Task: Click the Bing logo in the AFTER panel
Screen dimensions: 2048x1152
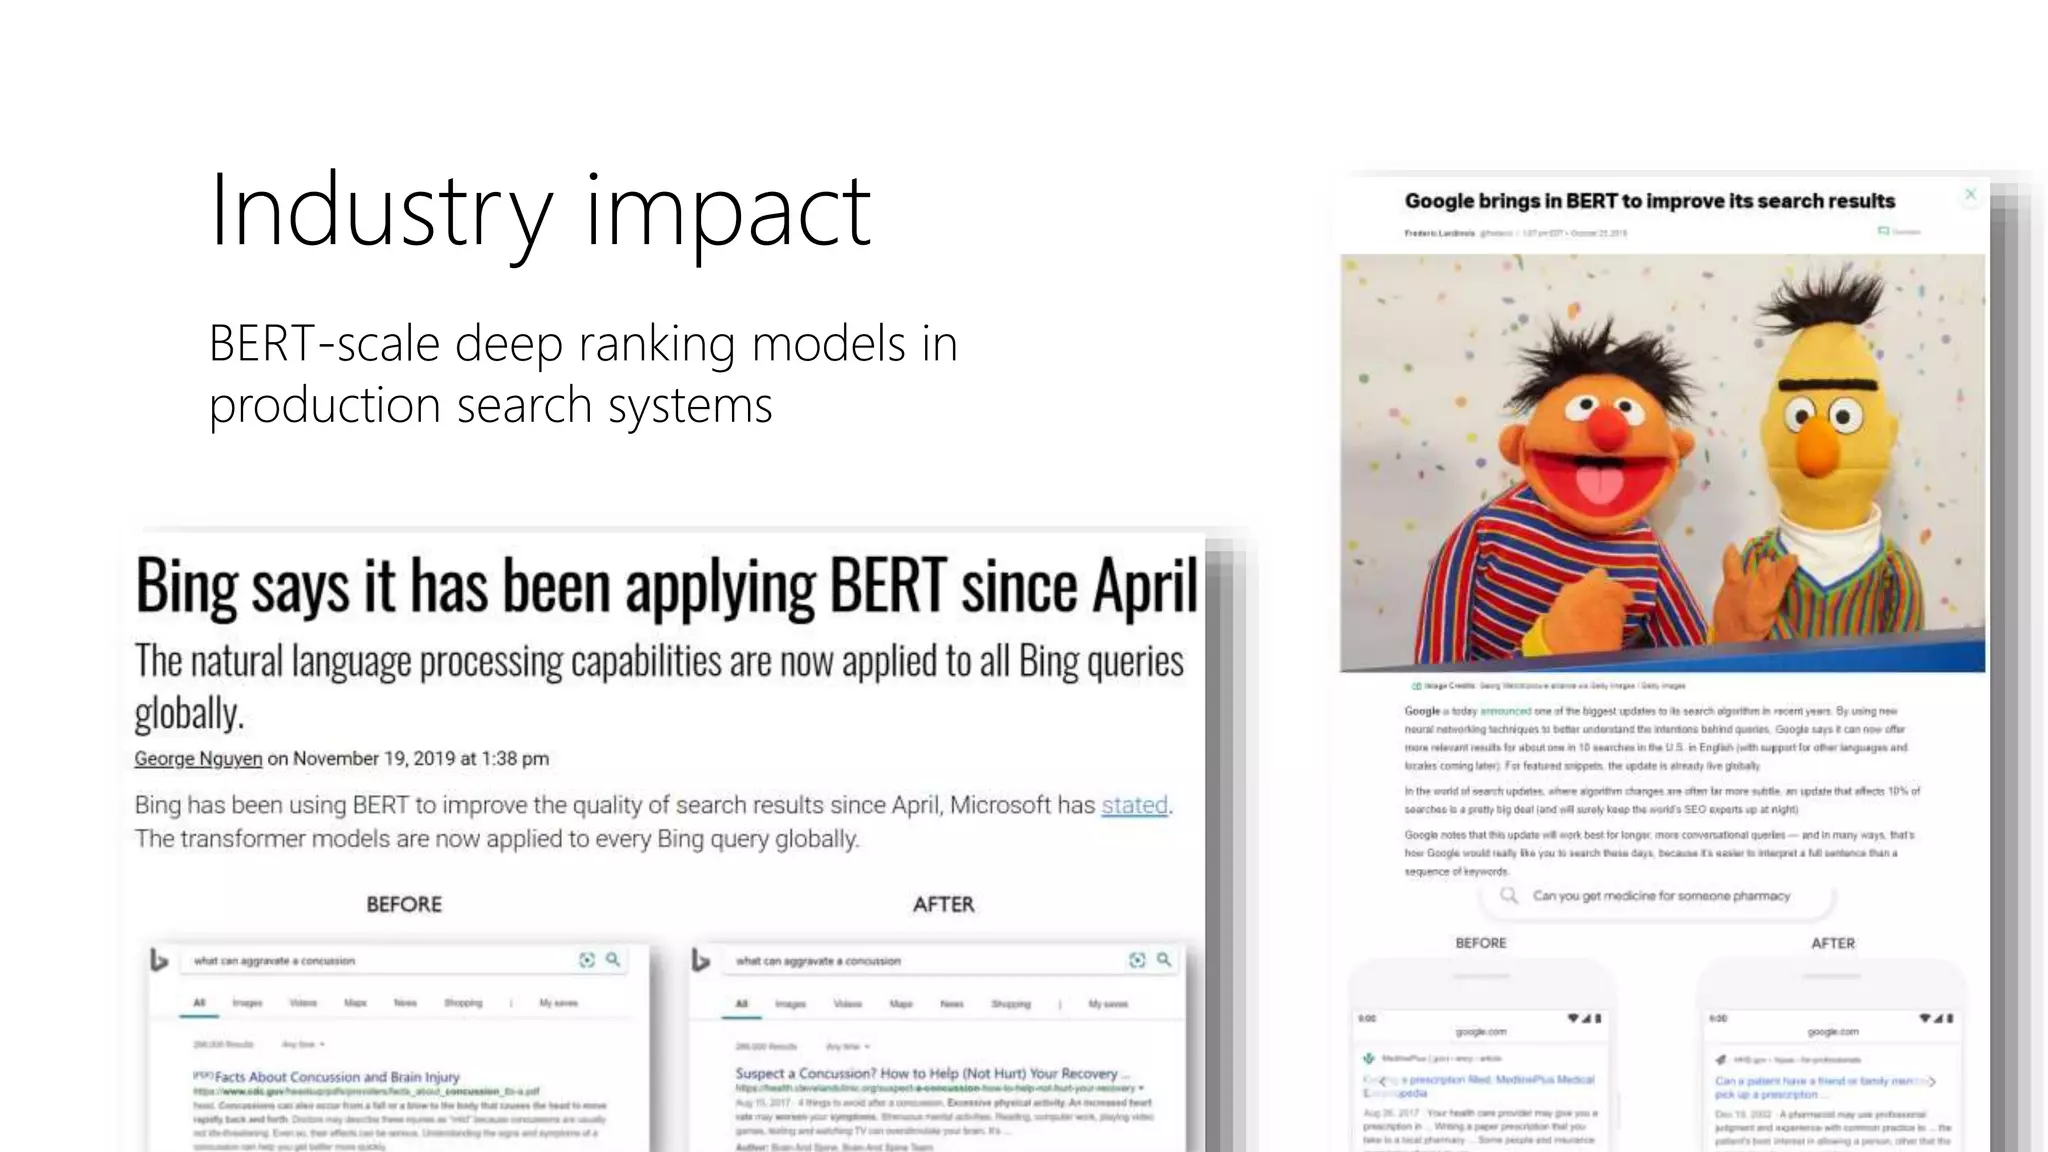Action: click(701, 960)
